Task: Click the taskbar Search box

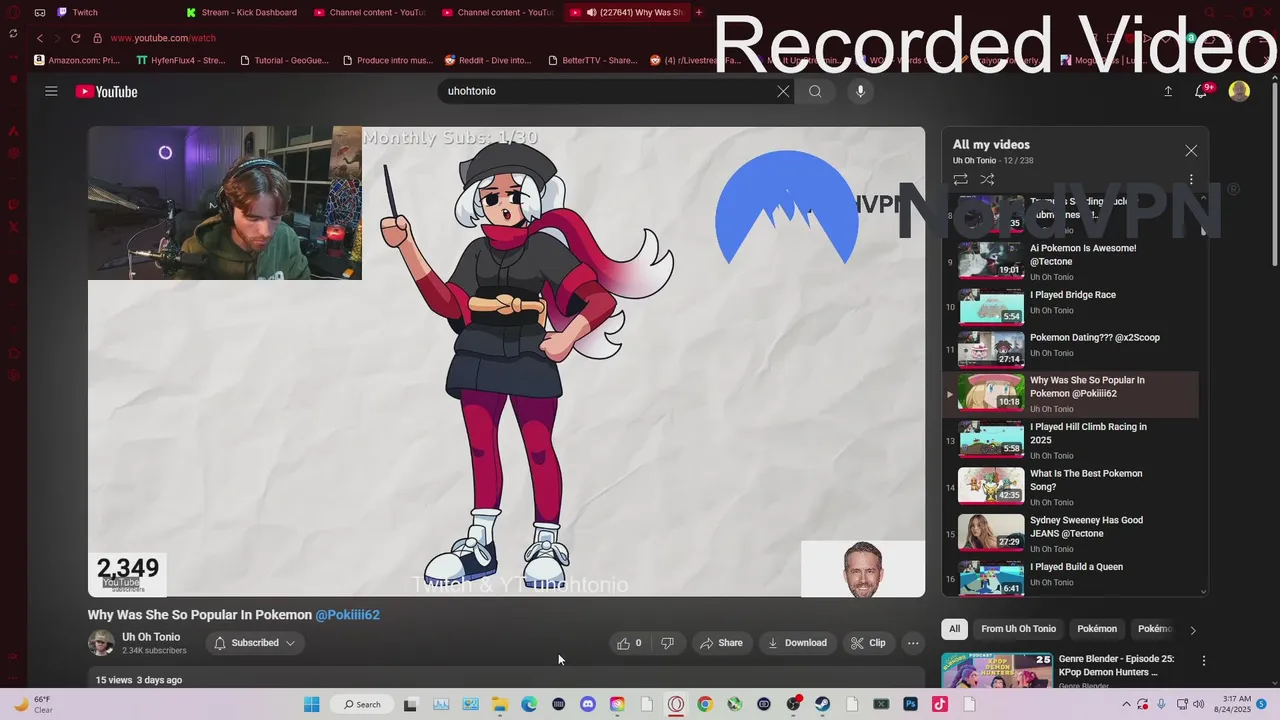Action: pyautogui.click(x=362, y=704)
